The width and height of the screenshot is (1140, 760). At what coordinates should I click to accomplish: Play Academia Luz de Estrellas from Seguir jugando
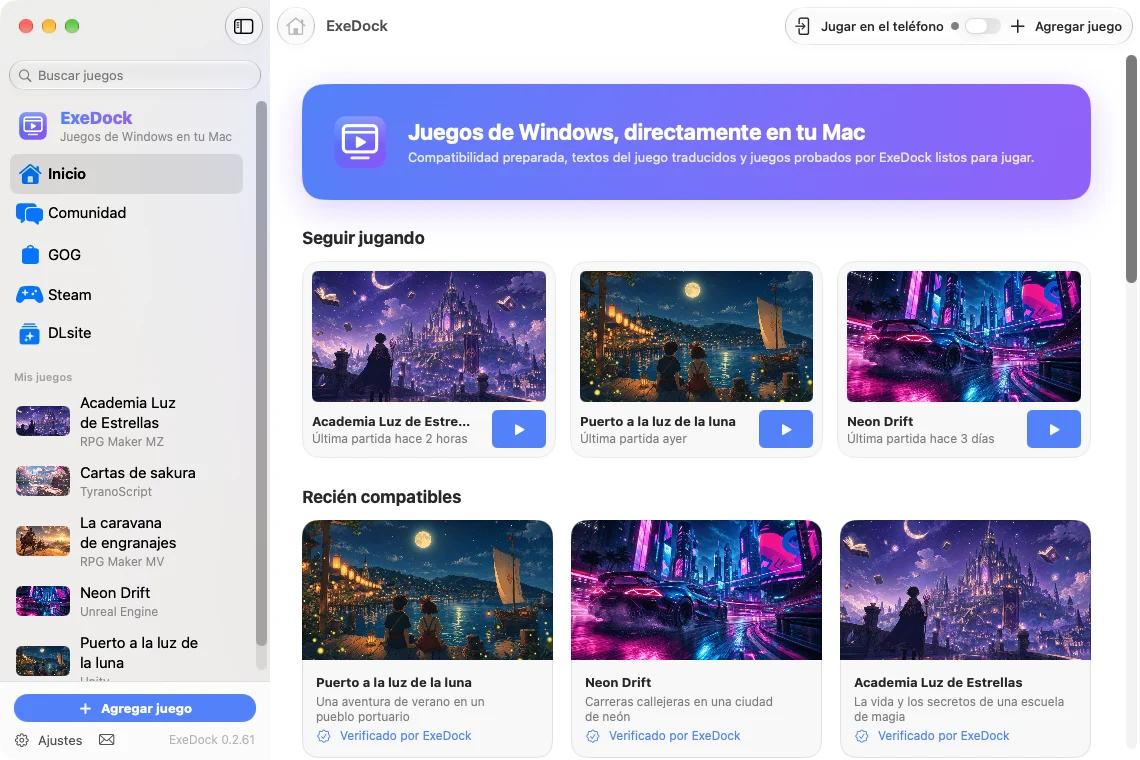[x=518, y=429]
